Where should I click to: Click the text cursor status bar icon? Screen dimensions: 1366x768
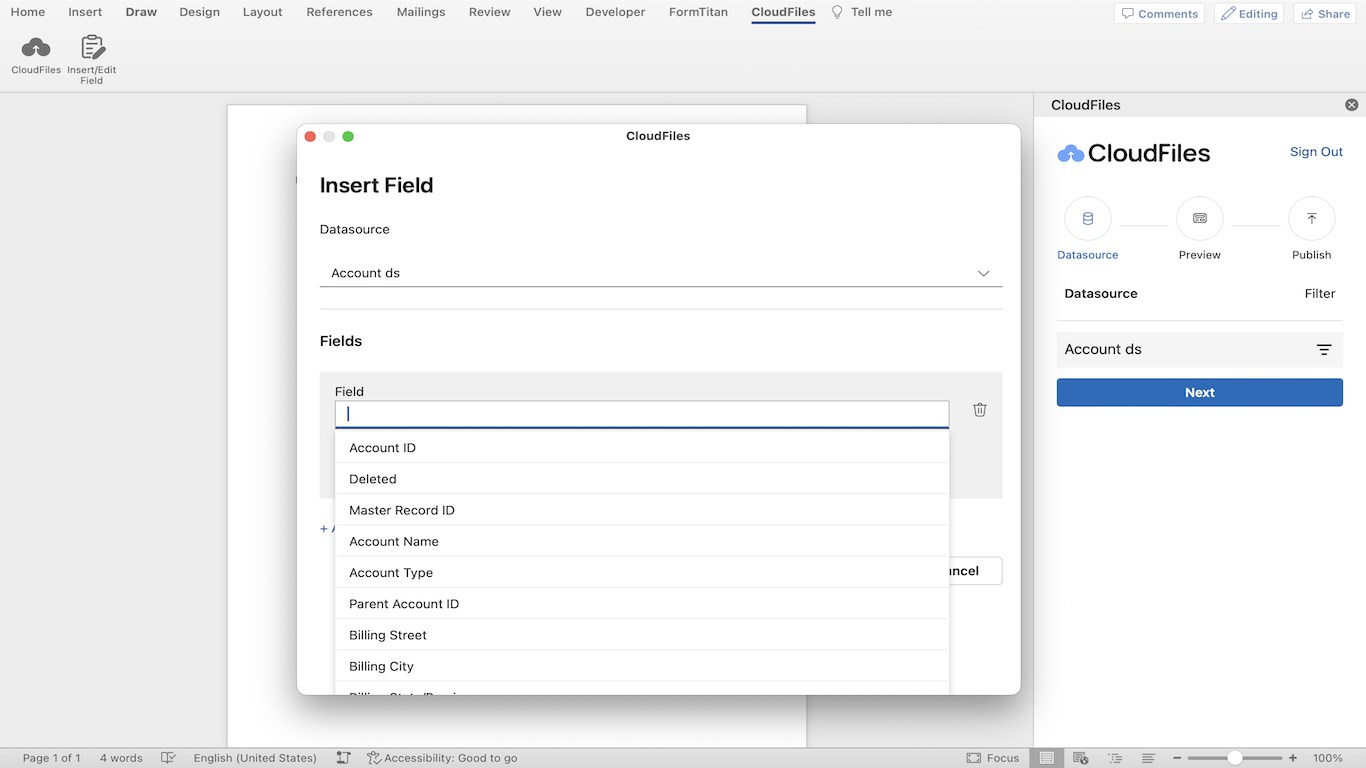343,758
